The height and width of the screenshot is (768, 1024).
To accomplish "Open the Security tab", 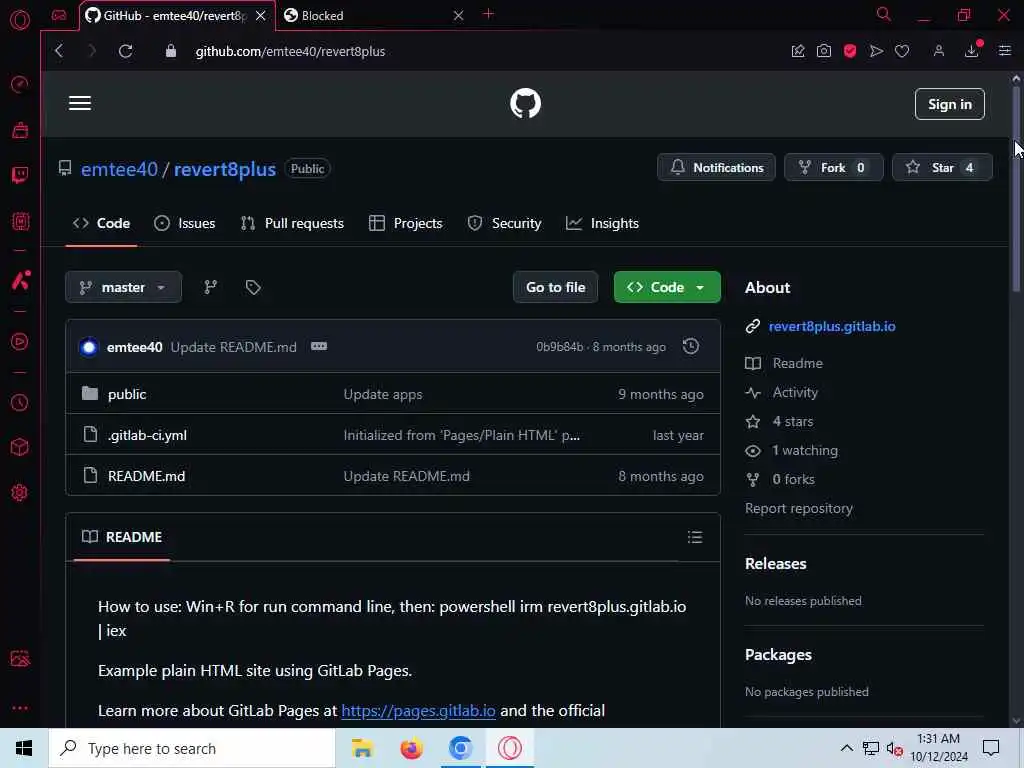I will click(504, 223).
